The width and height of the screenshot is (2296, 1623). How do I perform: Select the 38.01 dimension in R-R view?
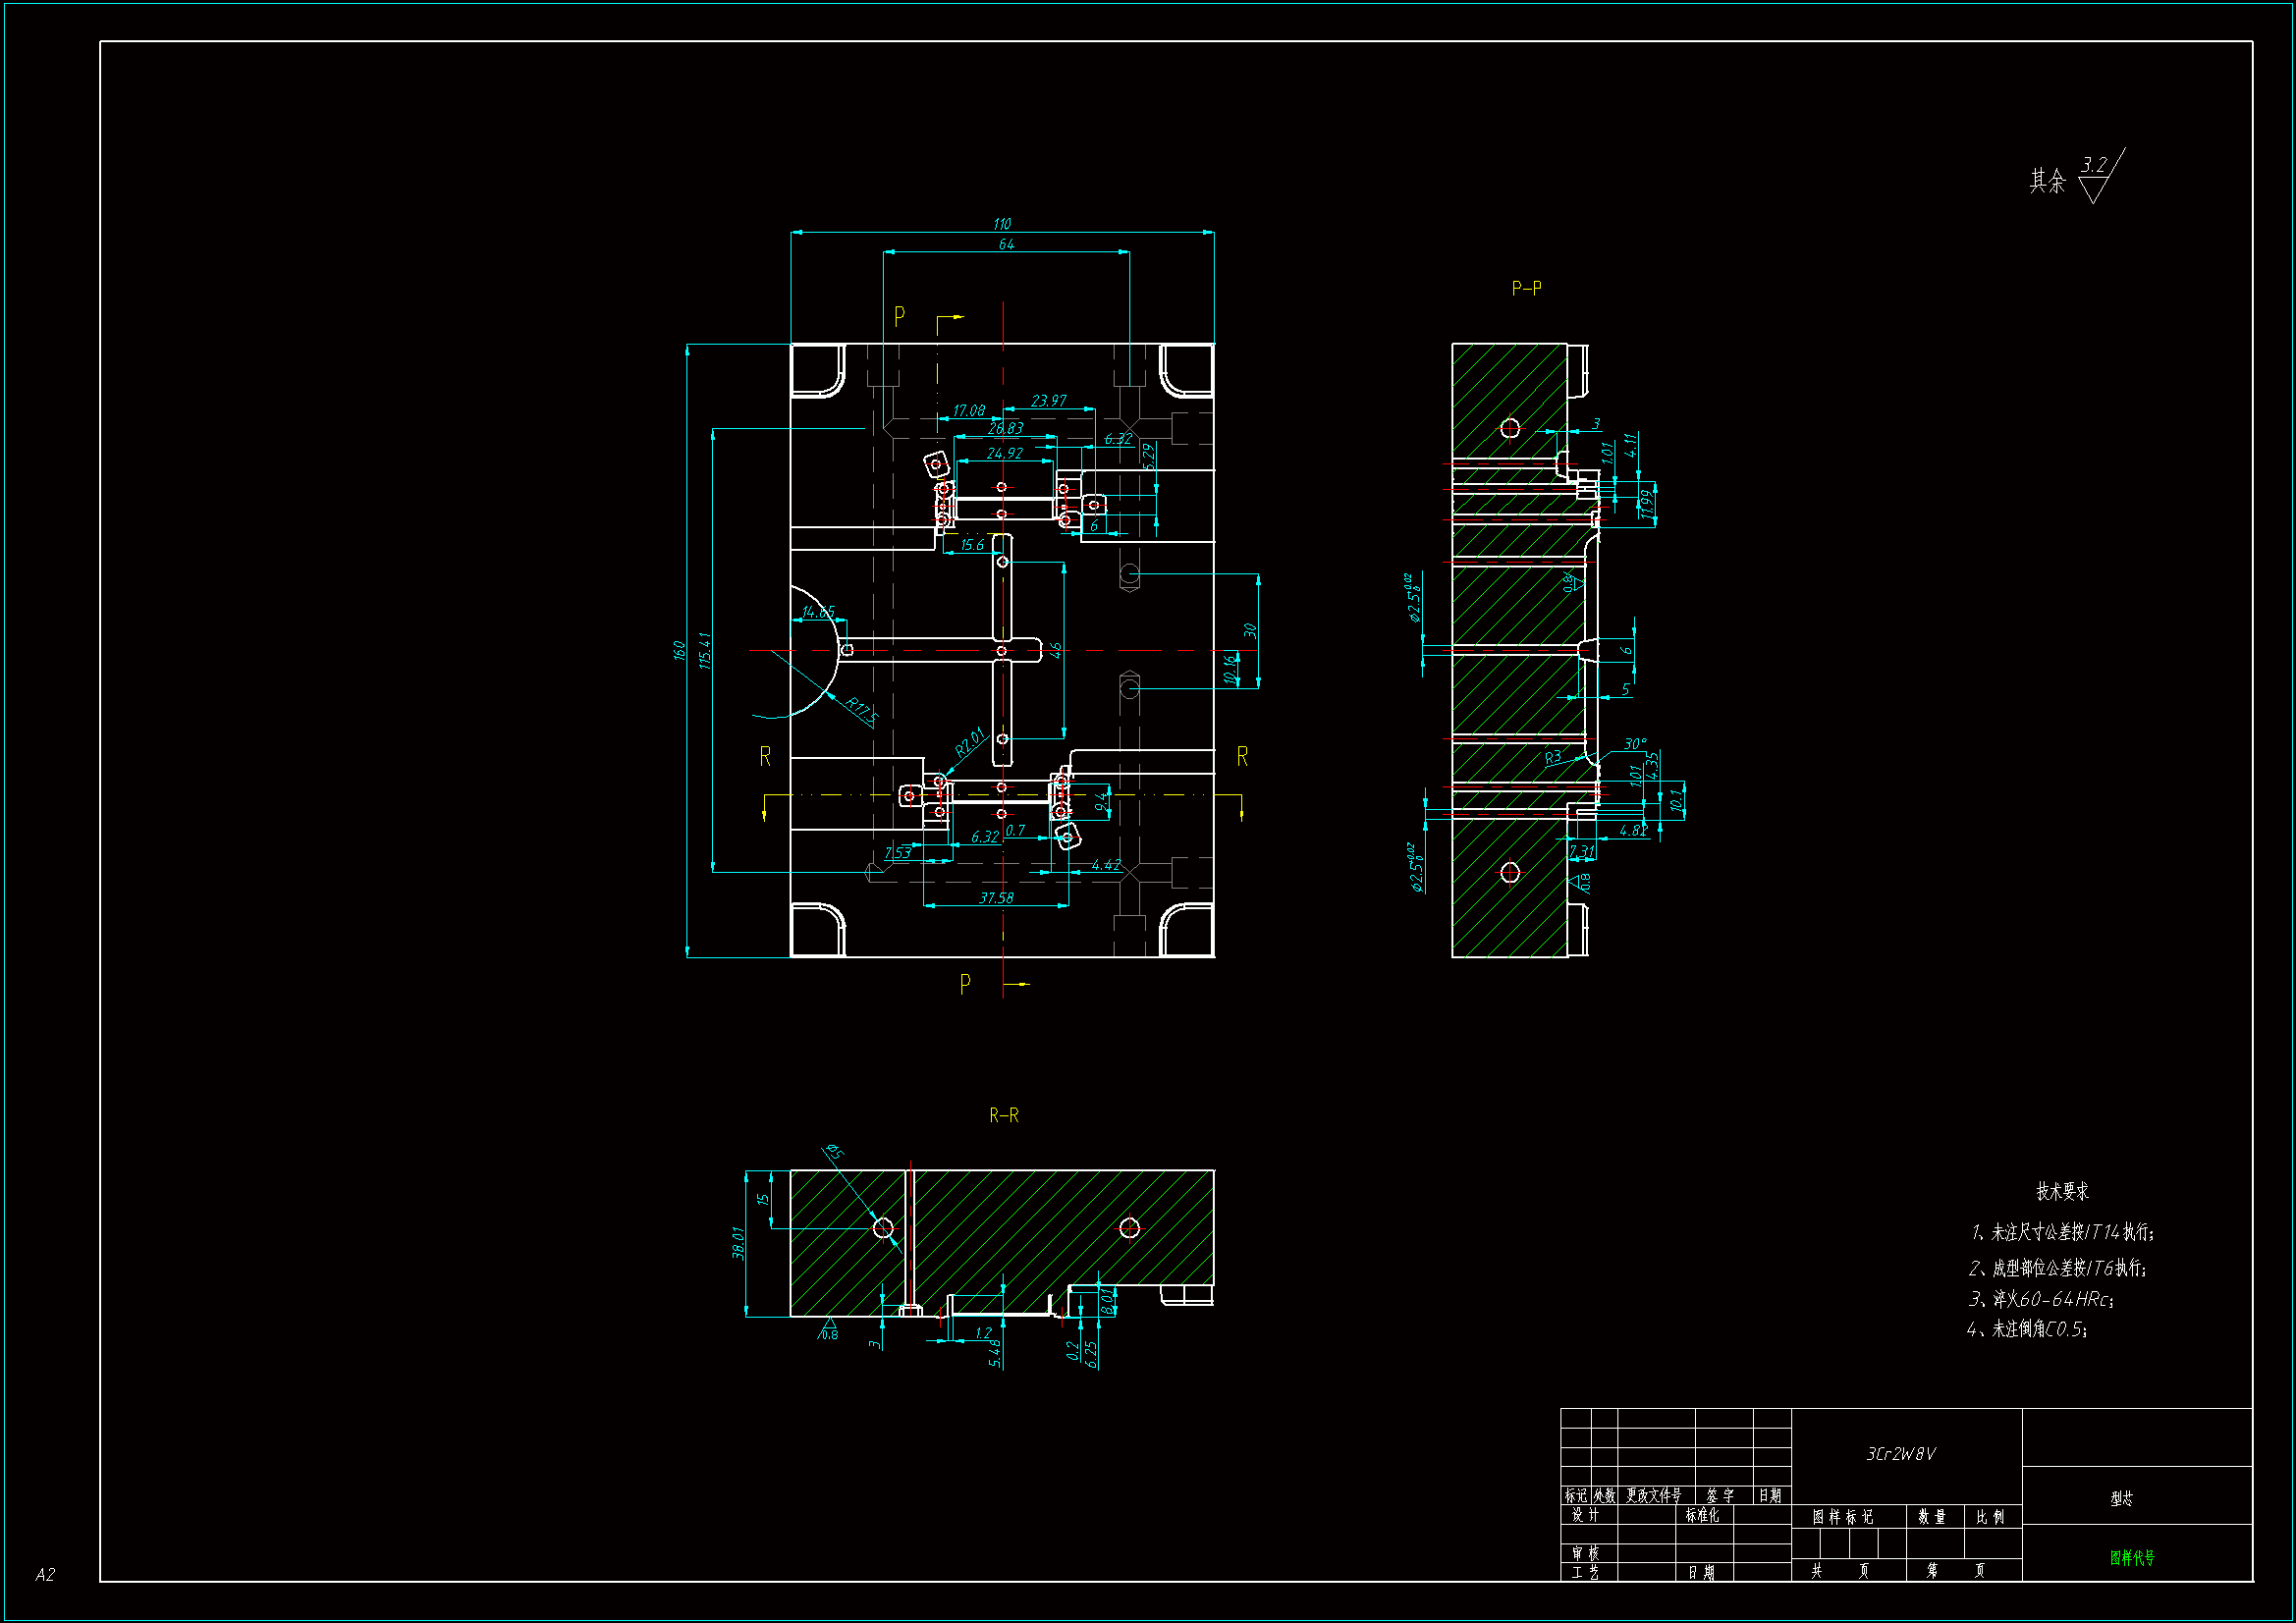[x=738, y=1243]
